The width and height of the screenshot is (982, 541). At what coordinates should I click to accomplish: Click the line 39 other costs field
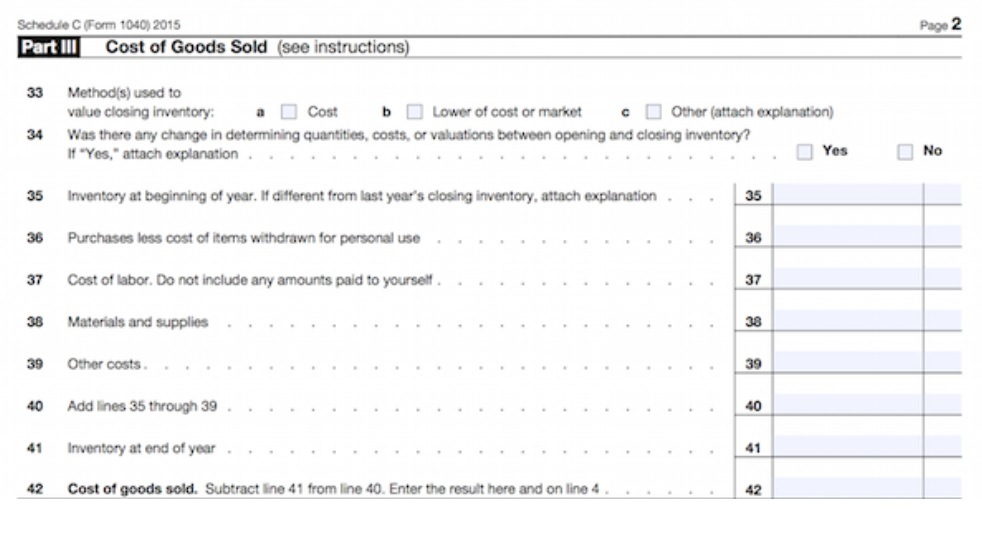[848, 362]
